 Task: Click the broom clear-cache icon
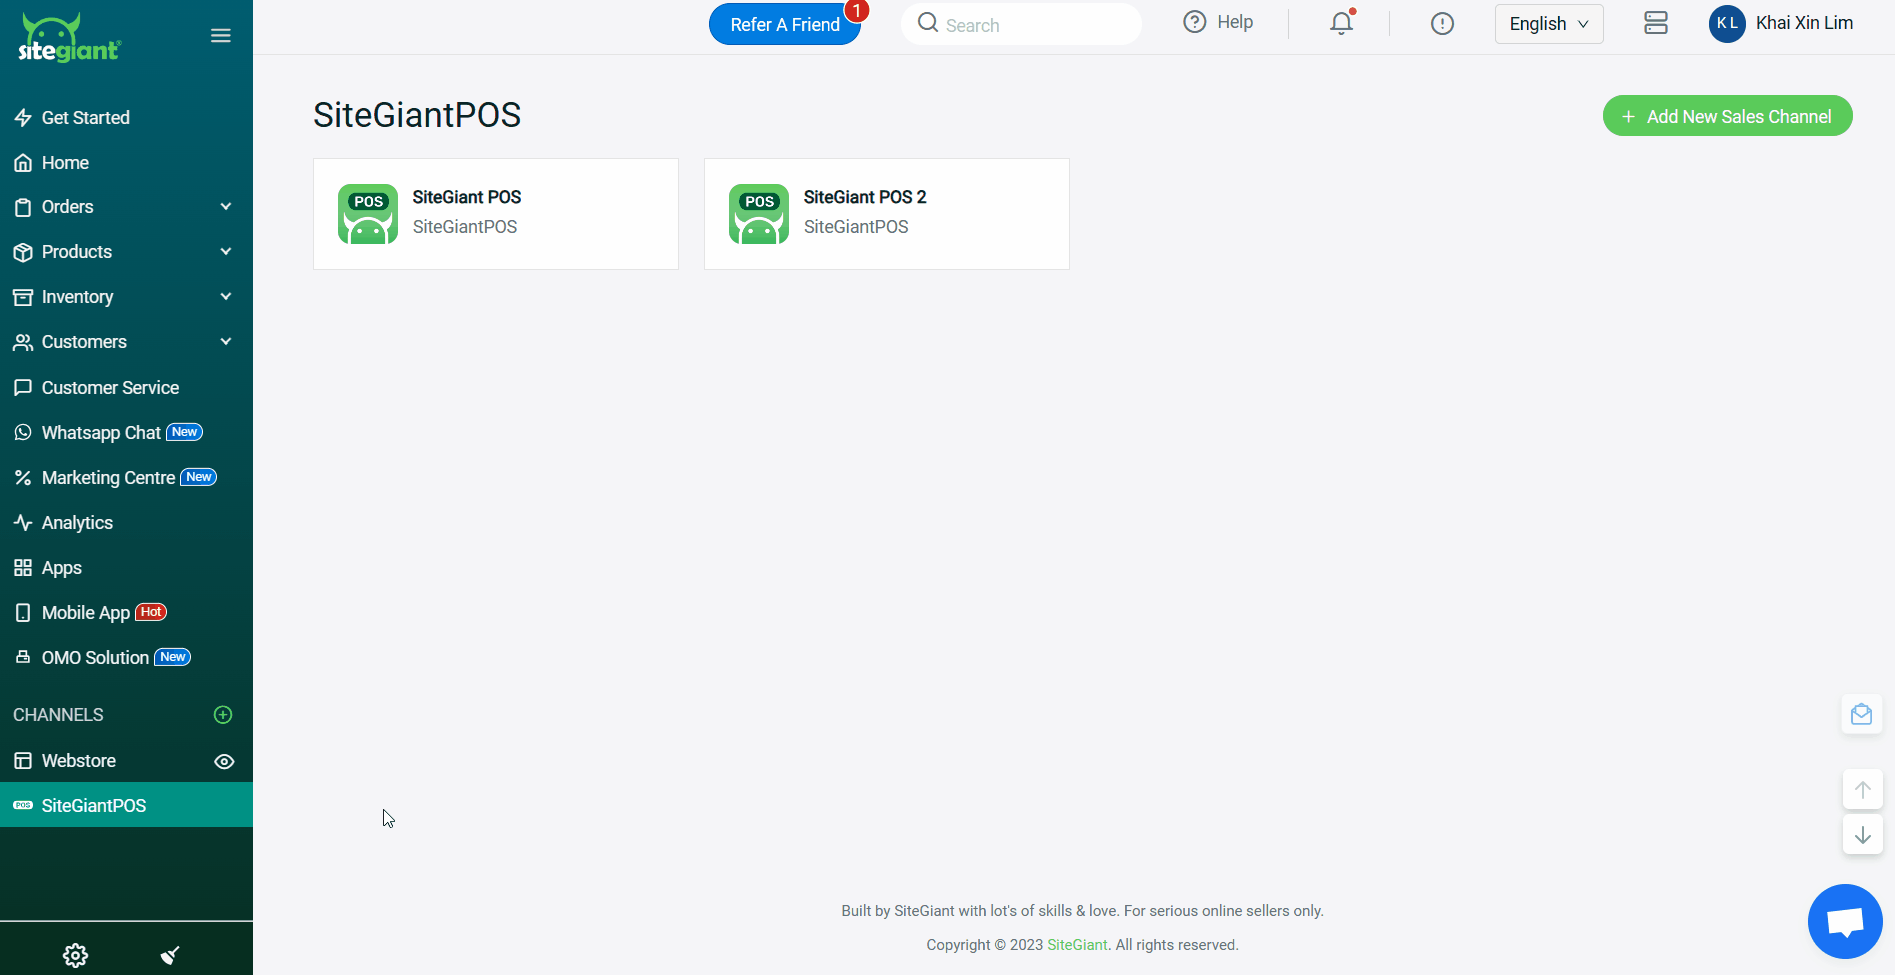[170, 955]
